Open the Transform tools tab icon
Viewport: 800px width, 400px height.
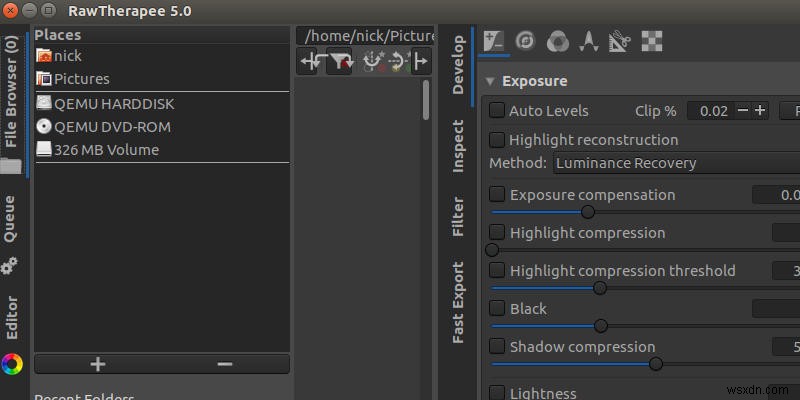point(619,41)
